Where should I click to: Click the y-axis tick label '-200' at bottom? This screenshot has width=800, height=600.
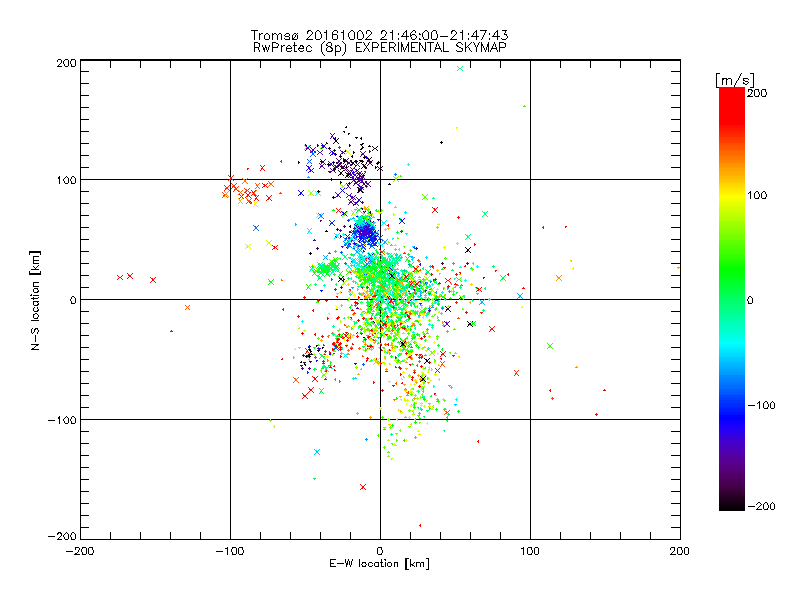tap(62, 537)
